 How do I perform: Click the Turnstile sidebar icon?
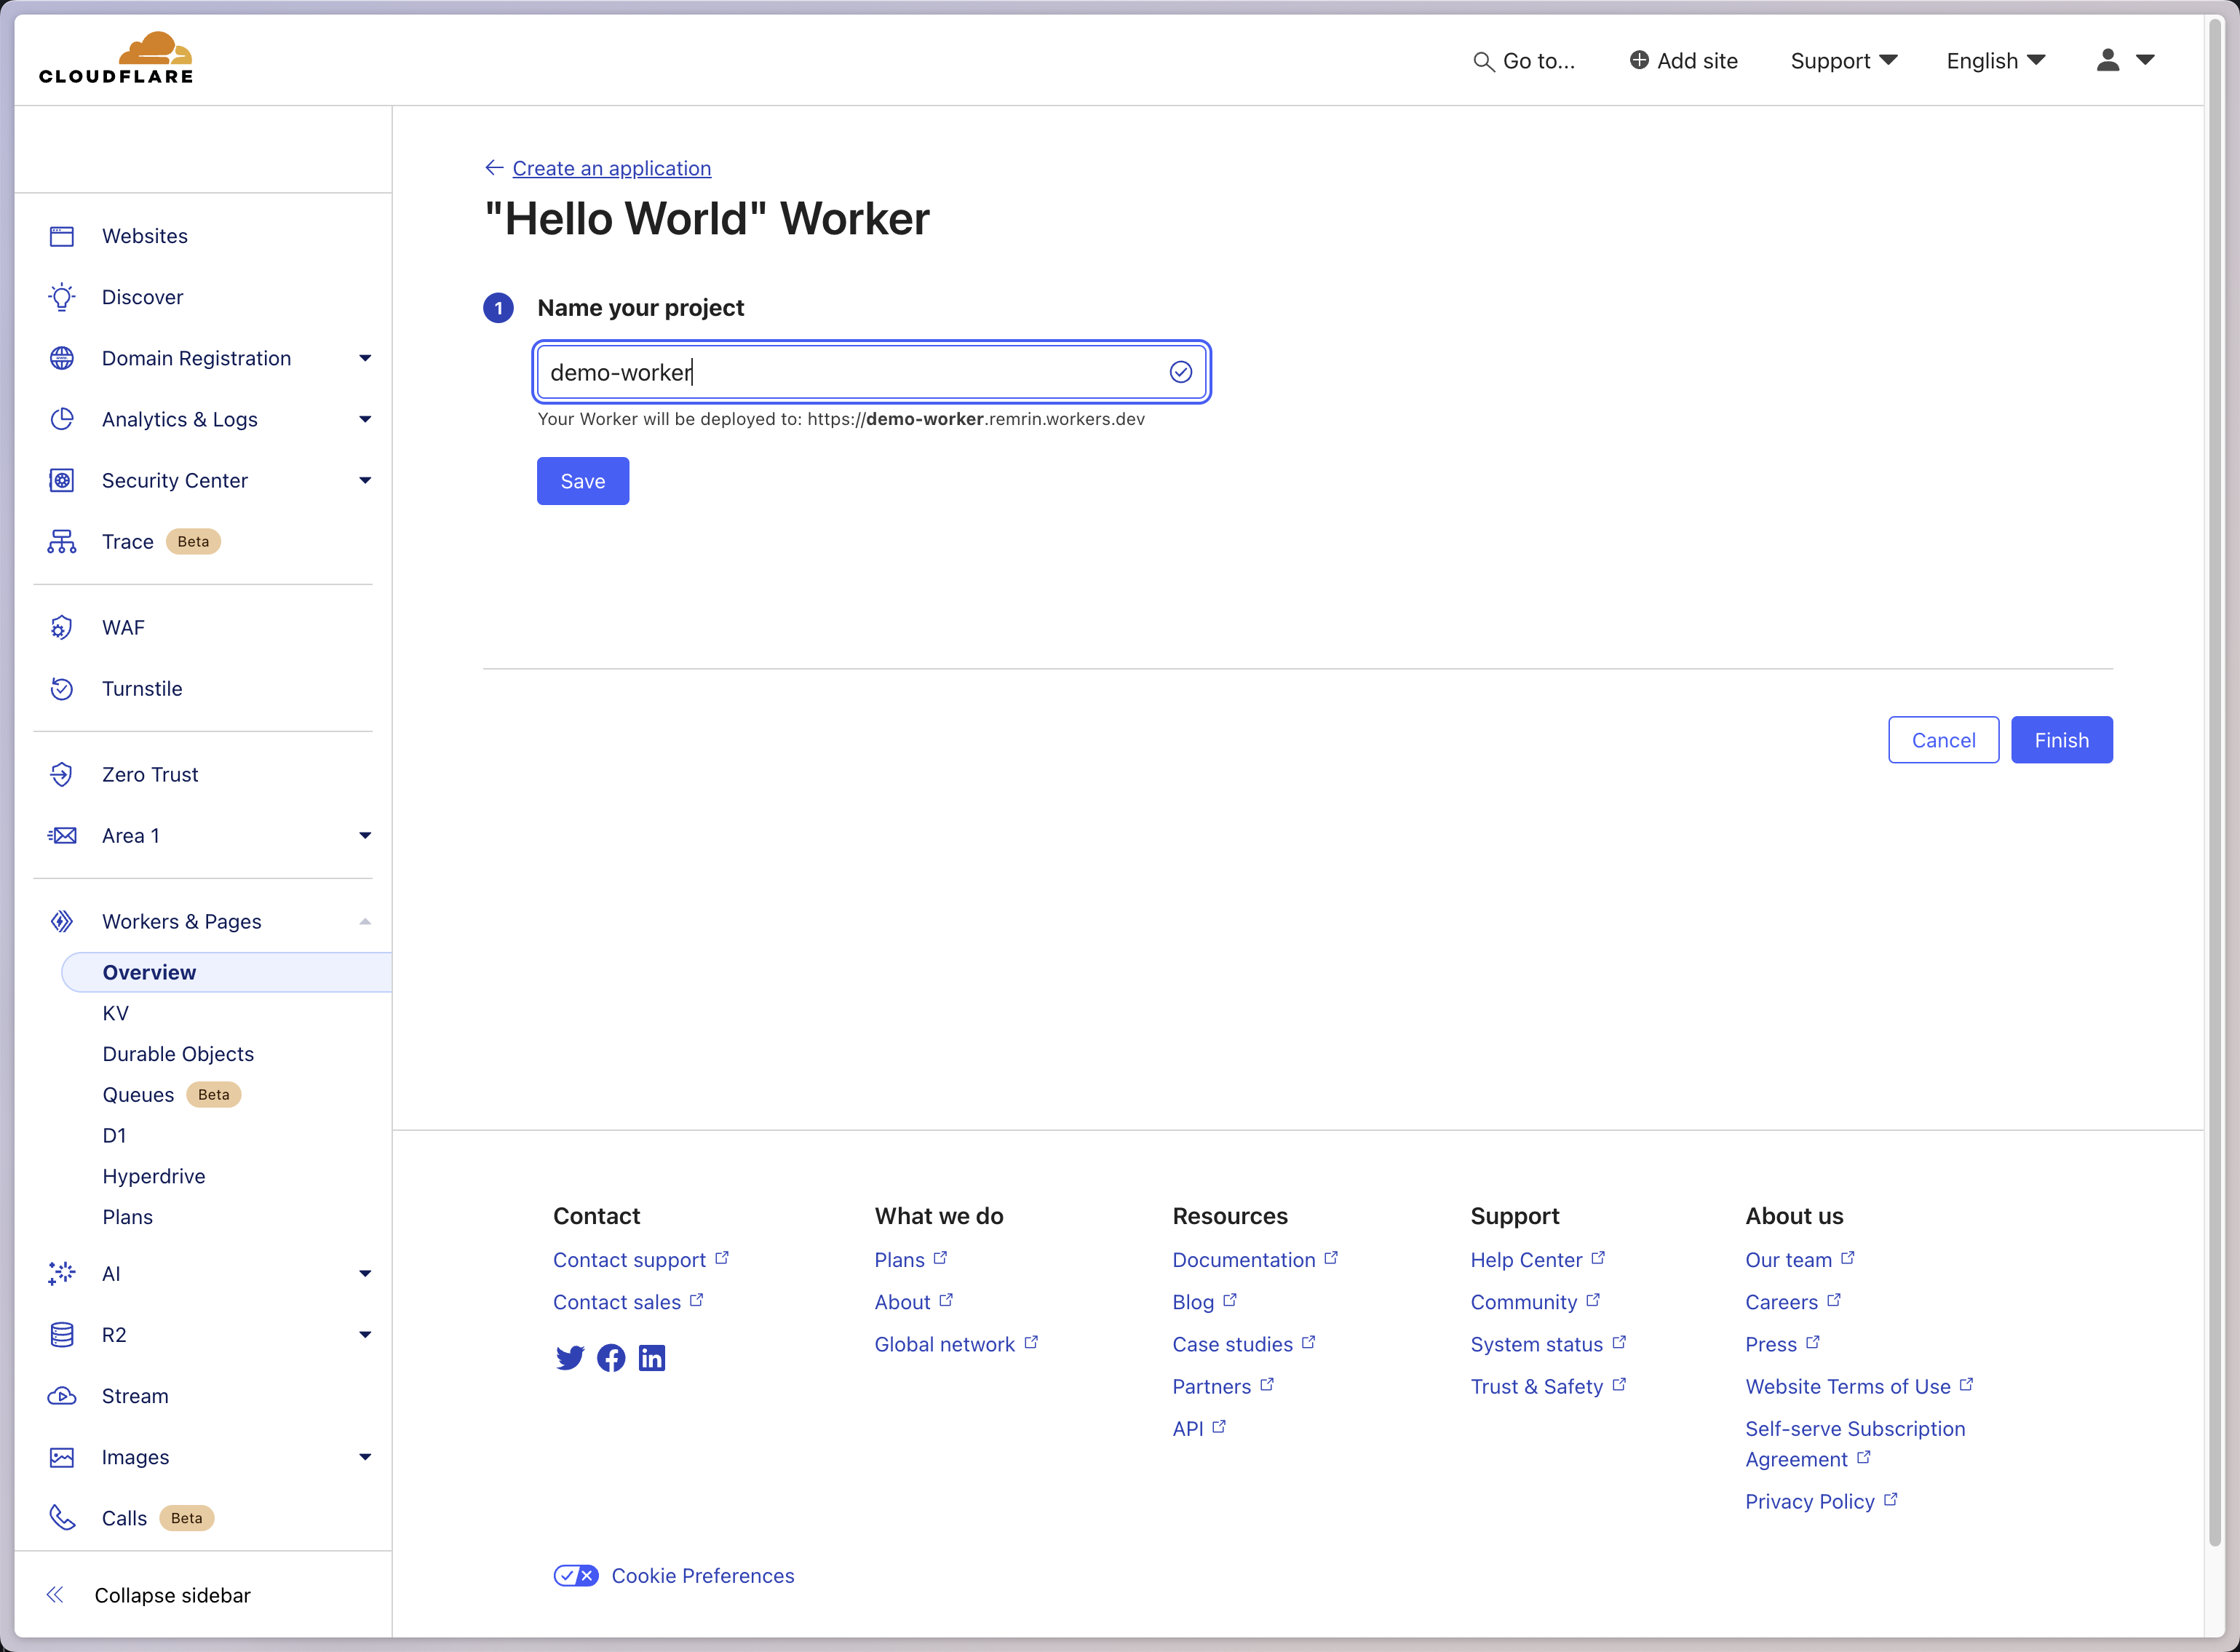(62, 688)
